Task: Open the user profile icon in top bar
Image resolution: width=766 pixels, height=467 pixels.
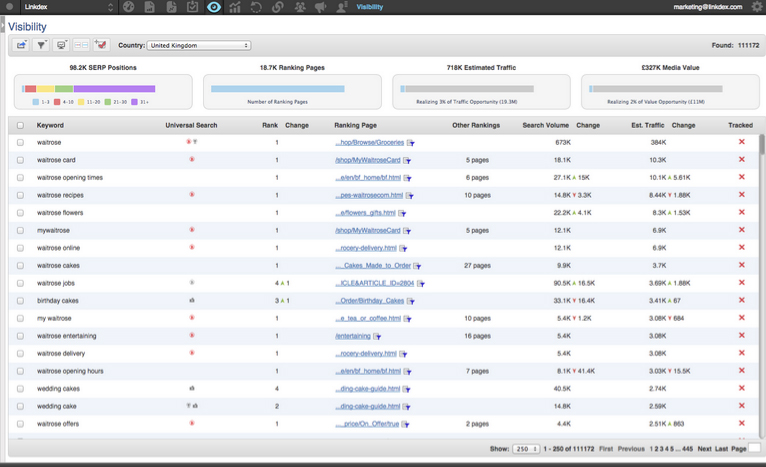Action: tap(341, 7)
